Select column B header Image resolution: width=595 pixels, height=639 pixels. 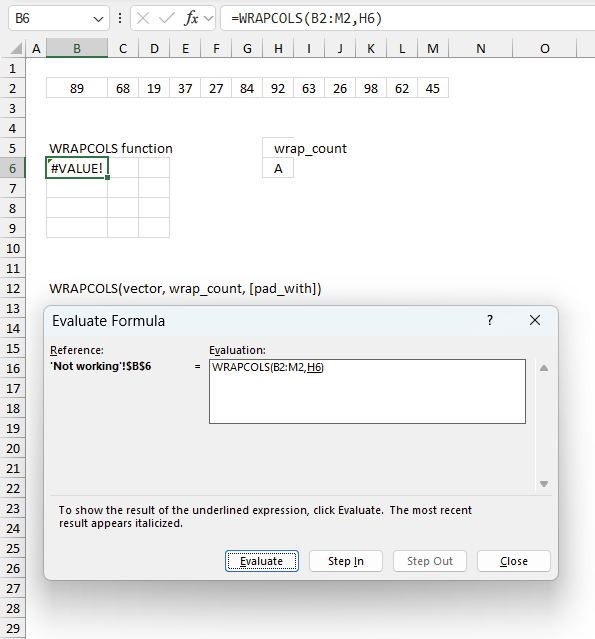point(77,48)
